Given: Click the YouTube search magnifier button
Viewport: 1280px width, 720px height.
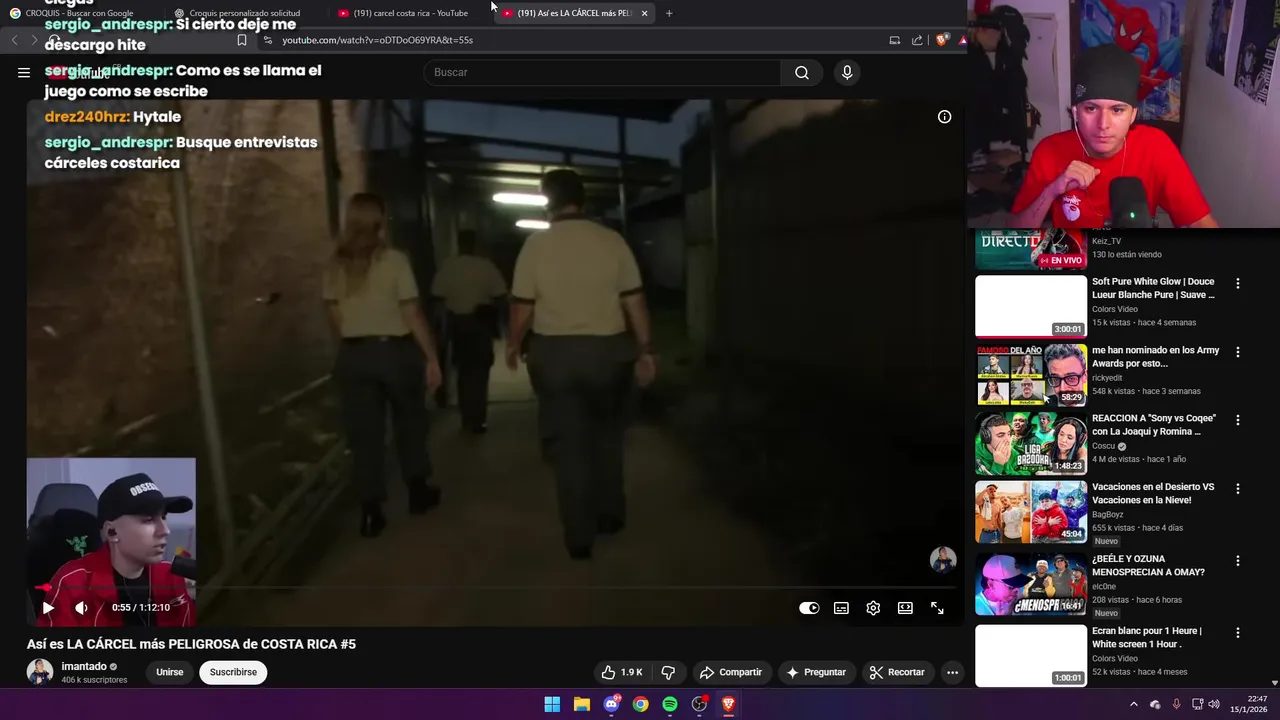Looking at the screenshot, I should [802, 72].
